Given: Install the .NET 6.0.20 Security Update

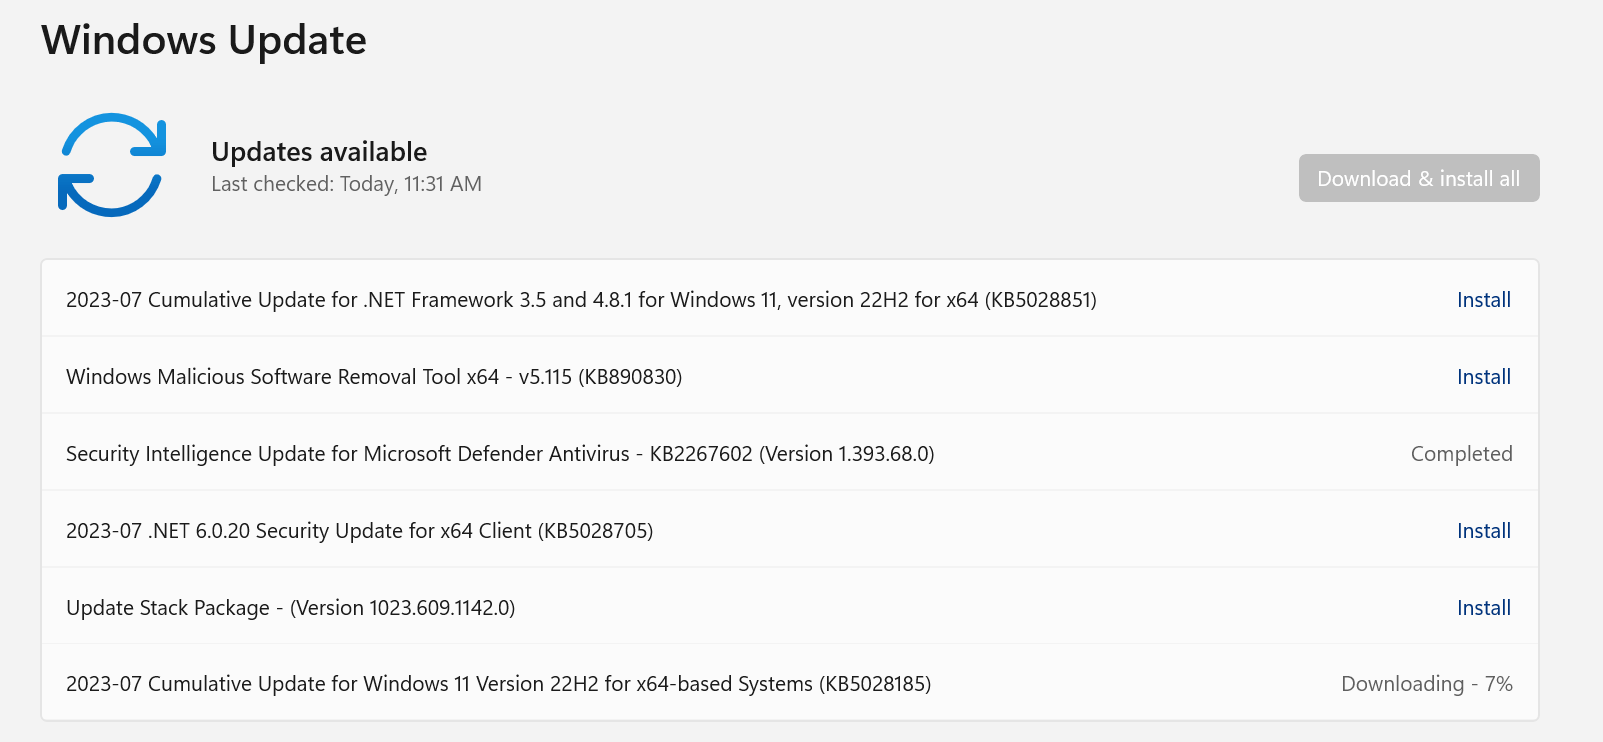Looking at the screenshot, I should 1484,531.
